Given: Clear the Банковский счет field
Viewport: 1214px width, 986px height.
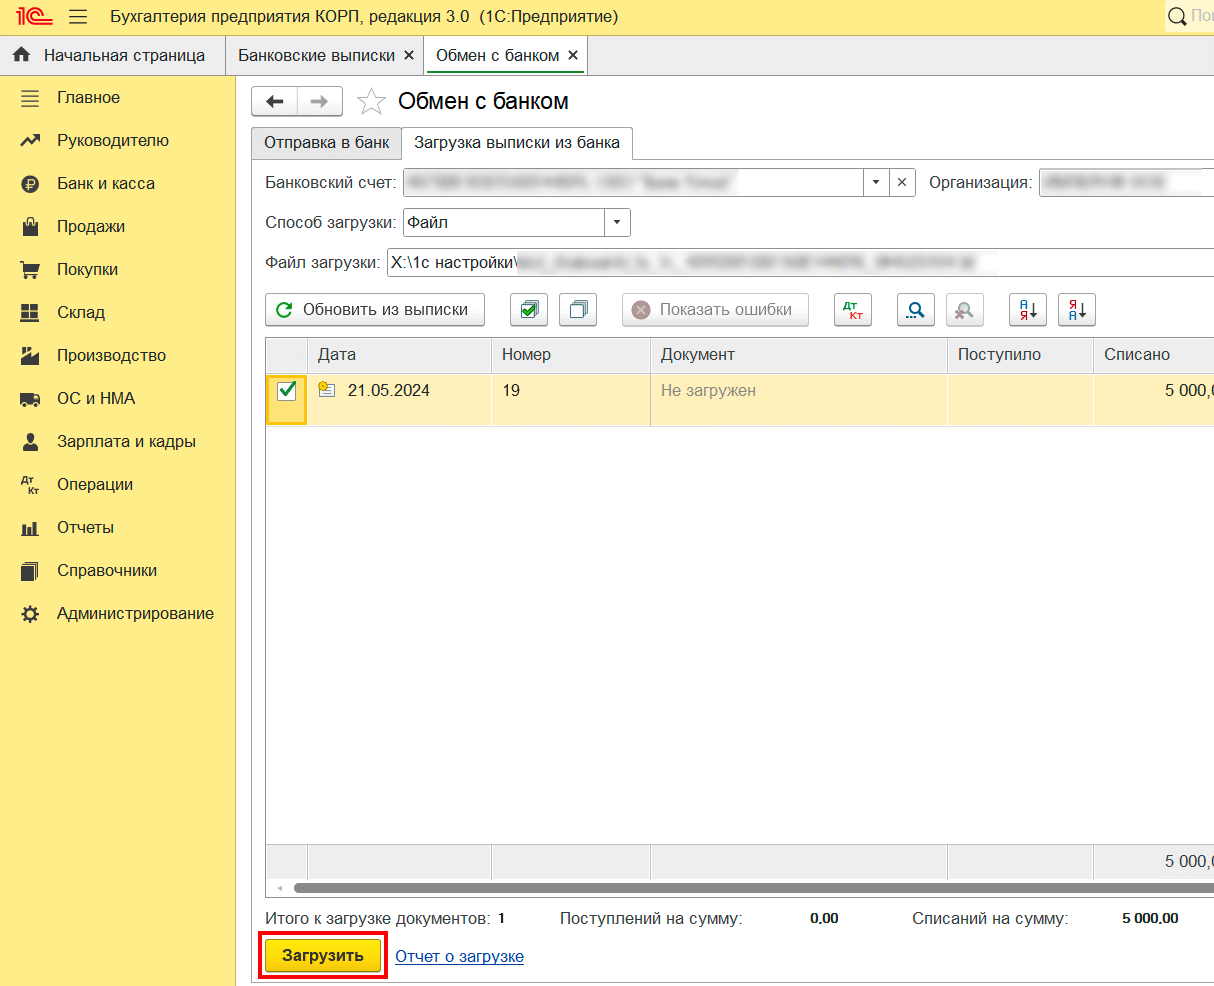Looking at the screenshot, I should 902,183.
